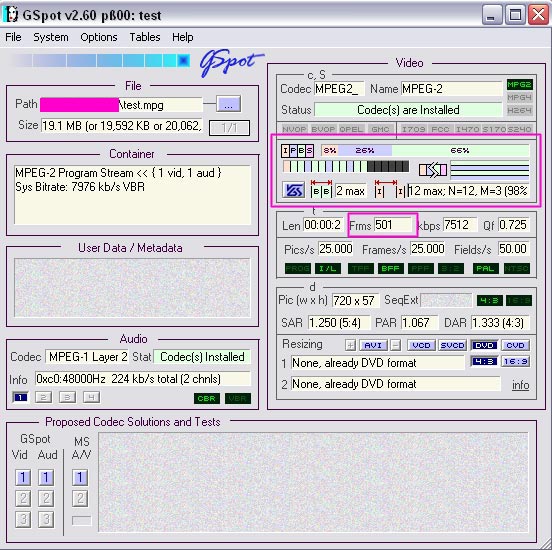Open the Options menu
Viewport: 552px width, 550px height.
click(99, 37)
